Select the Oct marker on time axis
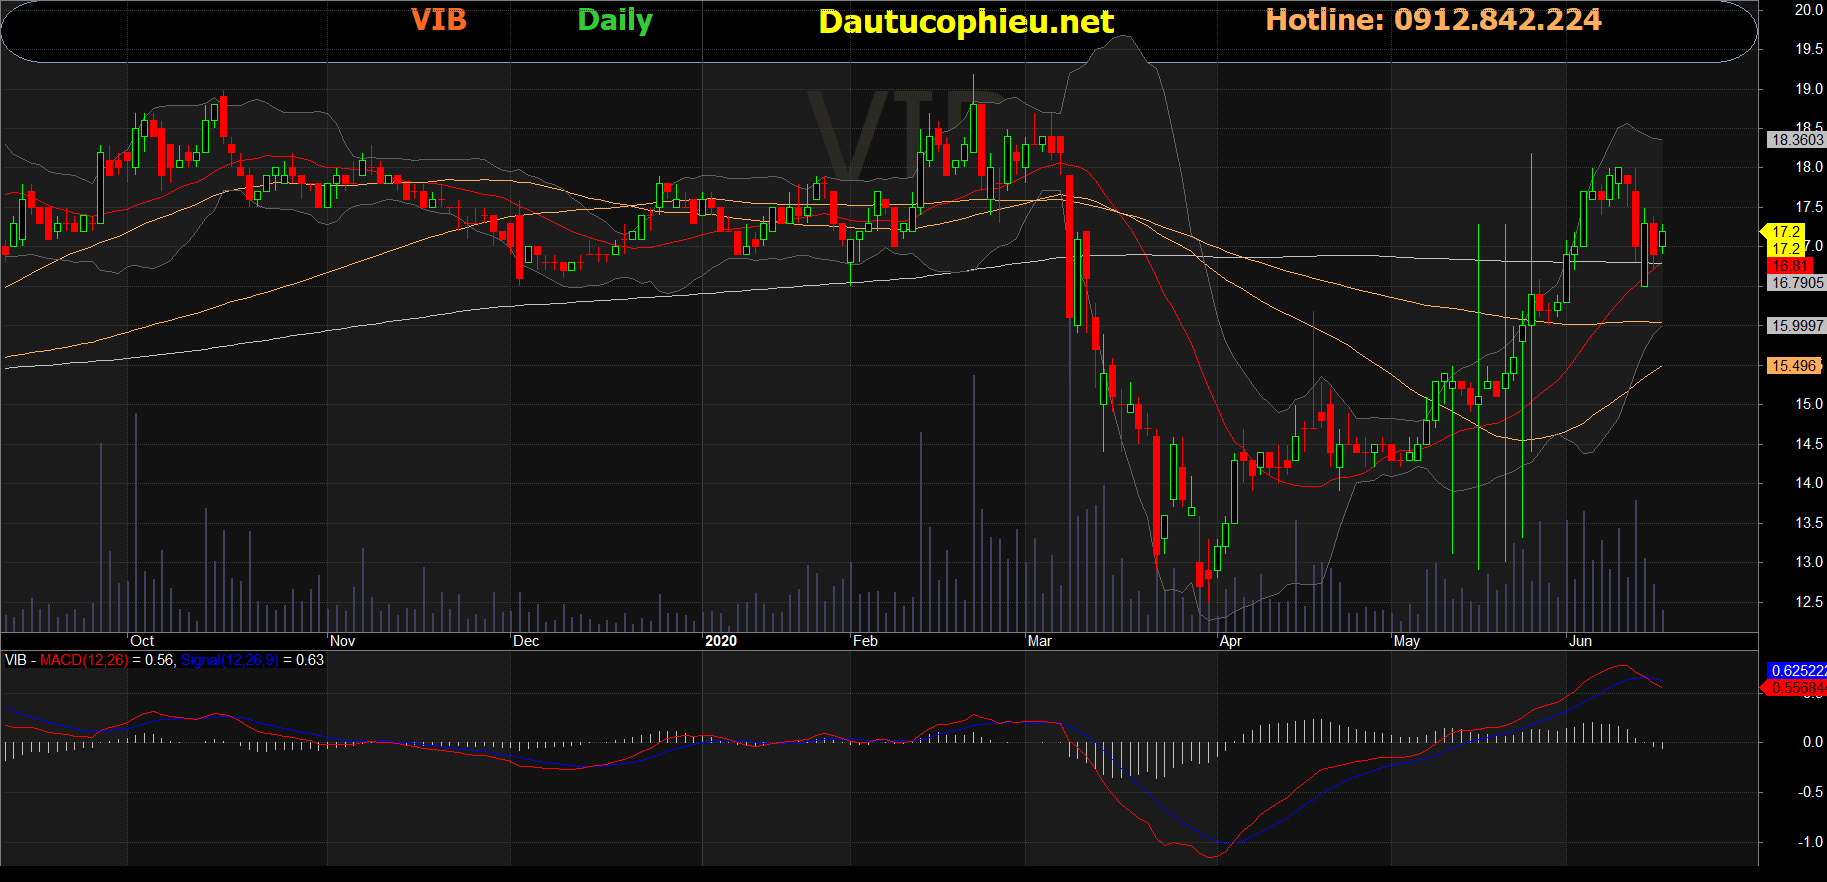Image resolution: width=1827 pixels, height=882 pixels. (x=142, y=641)
